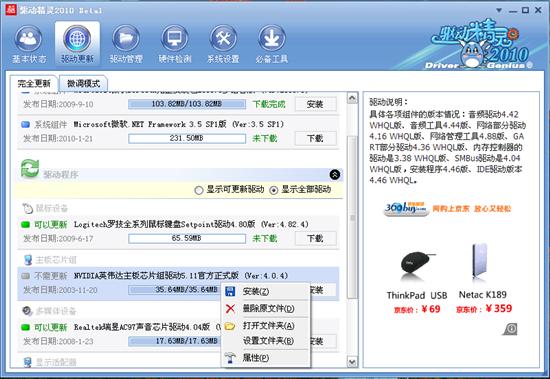This screenshot has width=550, height=379.
Task: Open the 驱动管理 folder icon
Action: (x=126, y=39)
